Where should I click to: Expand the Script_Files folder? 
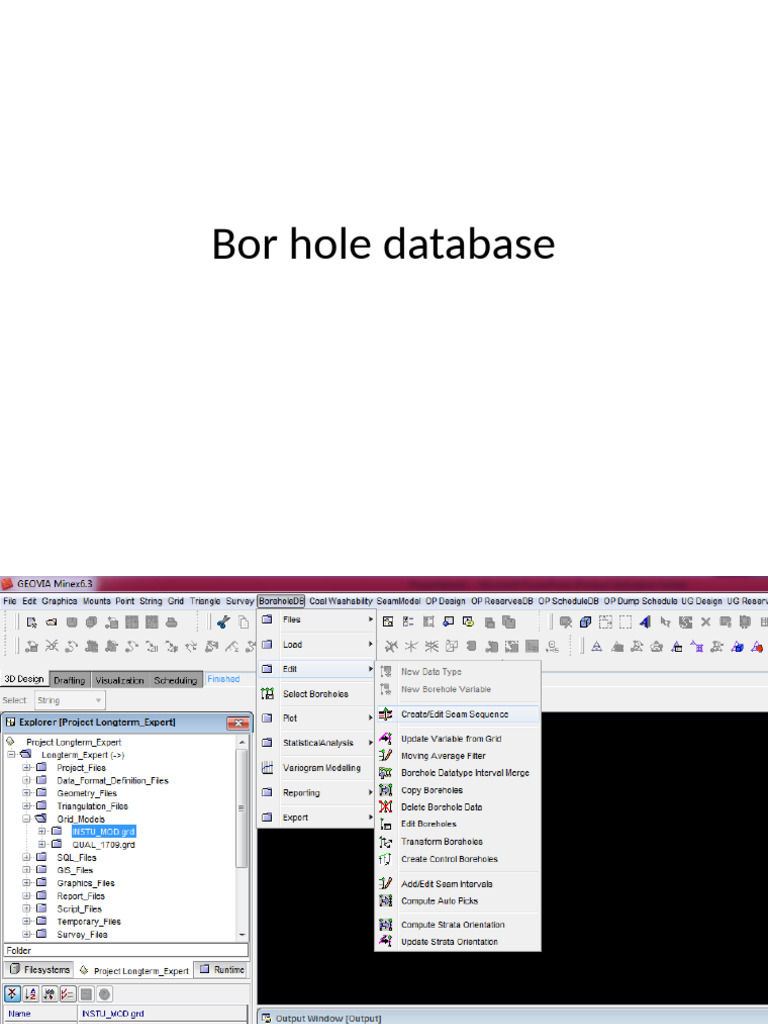coord(27,908)
